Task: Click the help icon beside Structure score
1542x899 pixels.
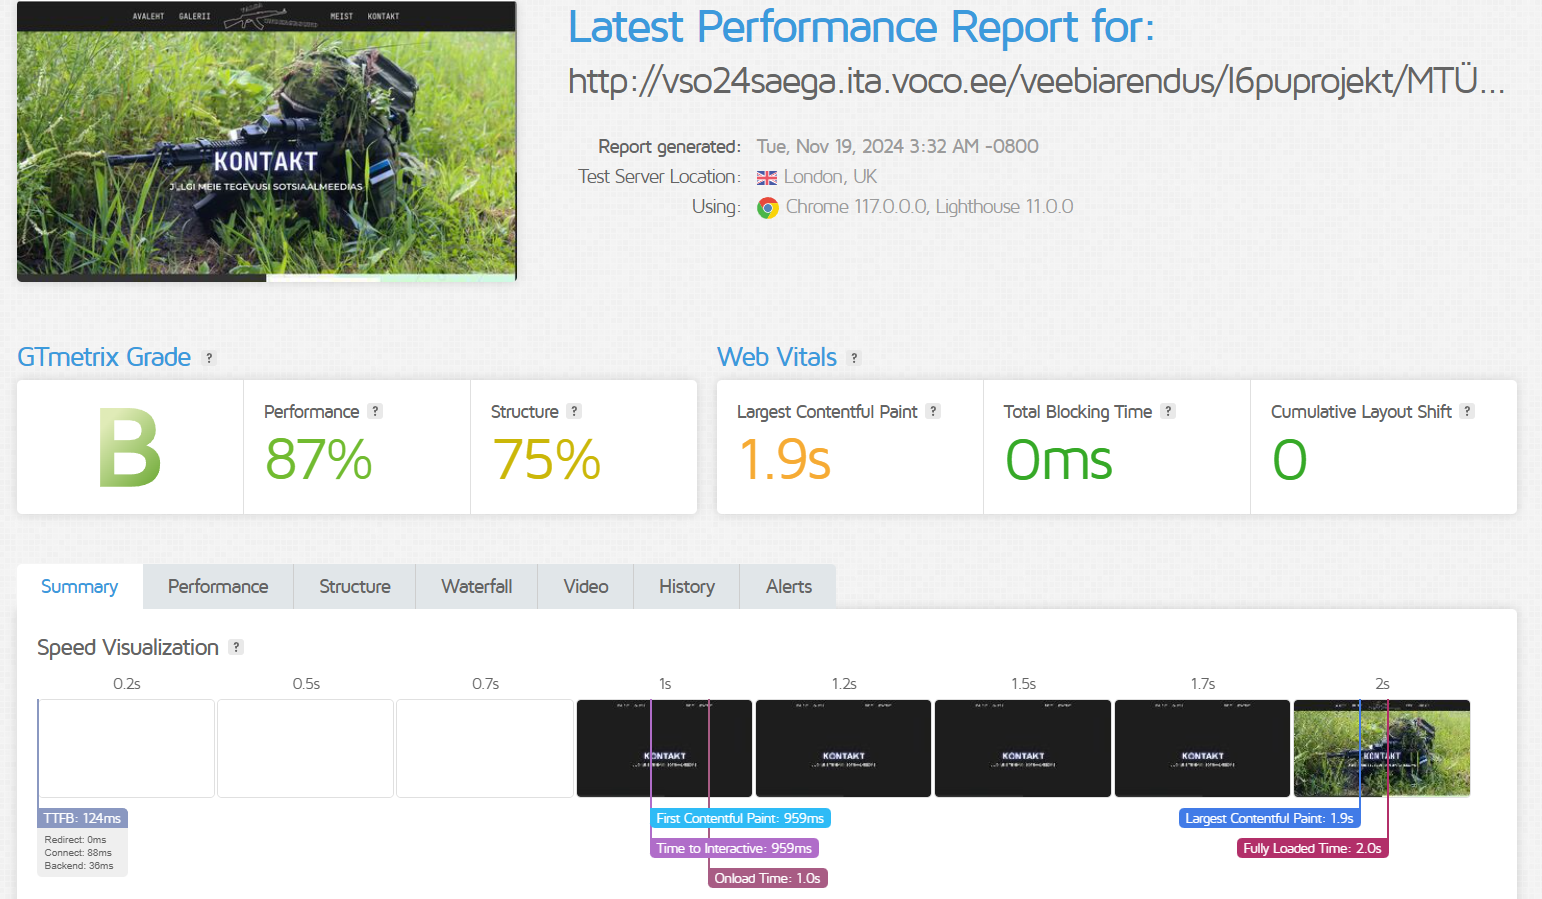Action: tap(574, 411)
